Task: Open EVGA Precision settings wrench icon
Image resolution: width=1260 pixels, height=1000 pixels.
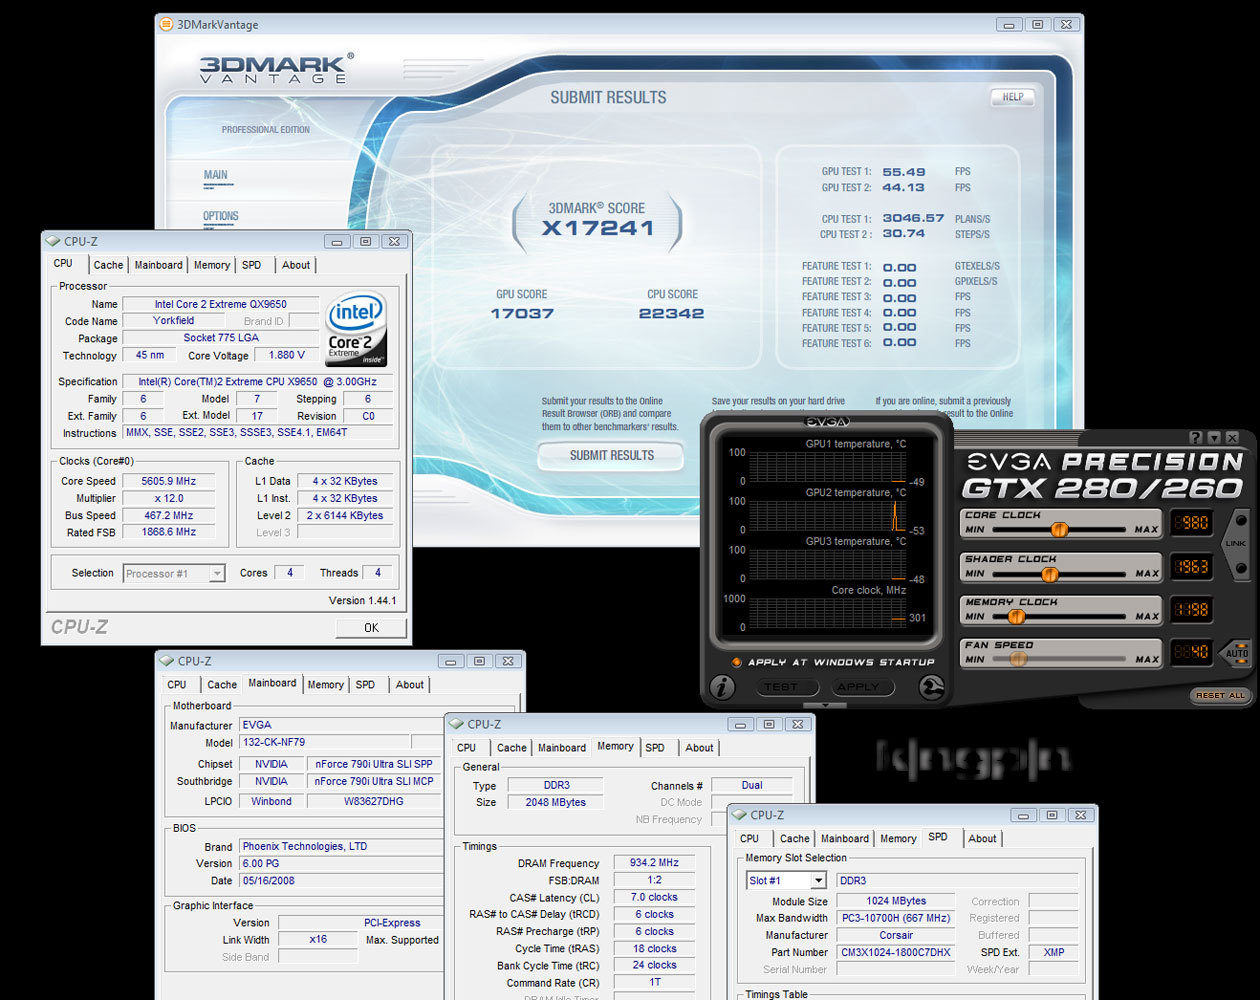Action: pyautogui.click(x=931, y=687)
